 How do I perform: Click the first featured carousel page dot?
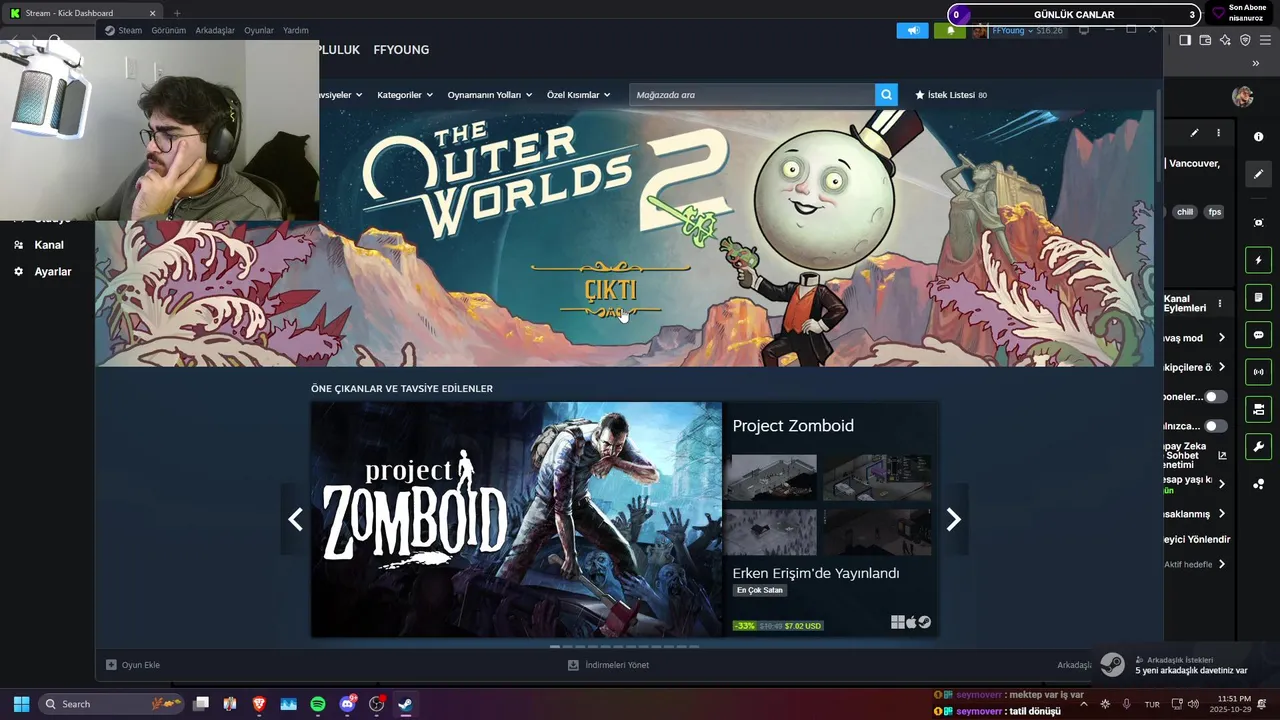pyautogui.click(x=555, y=647)
